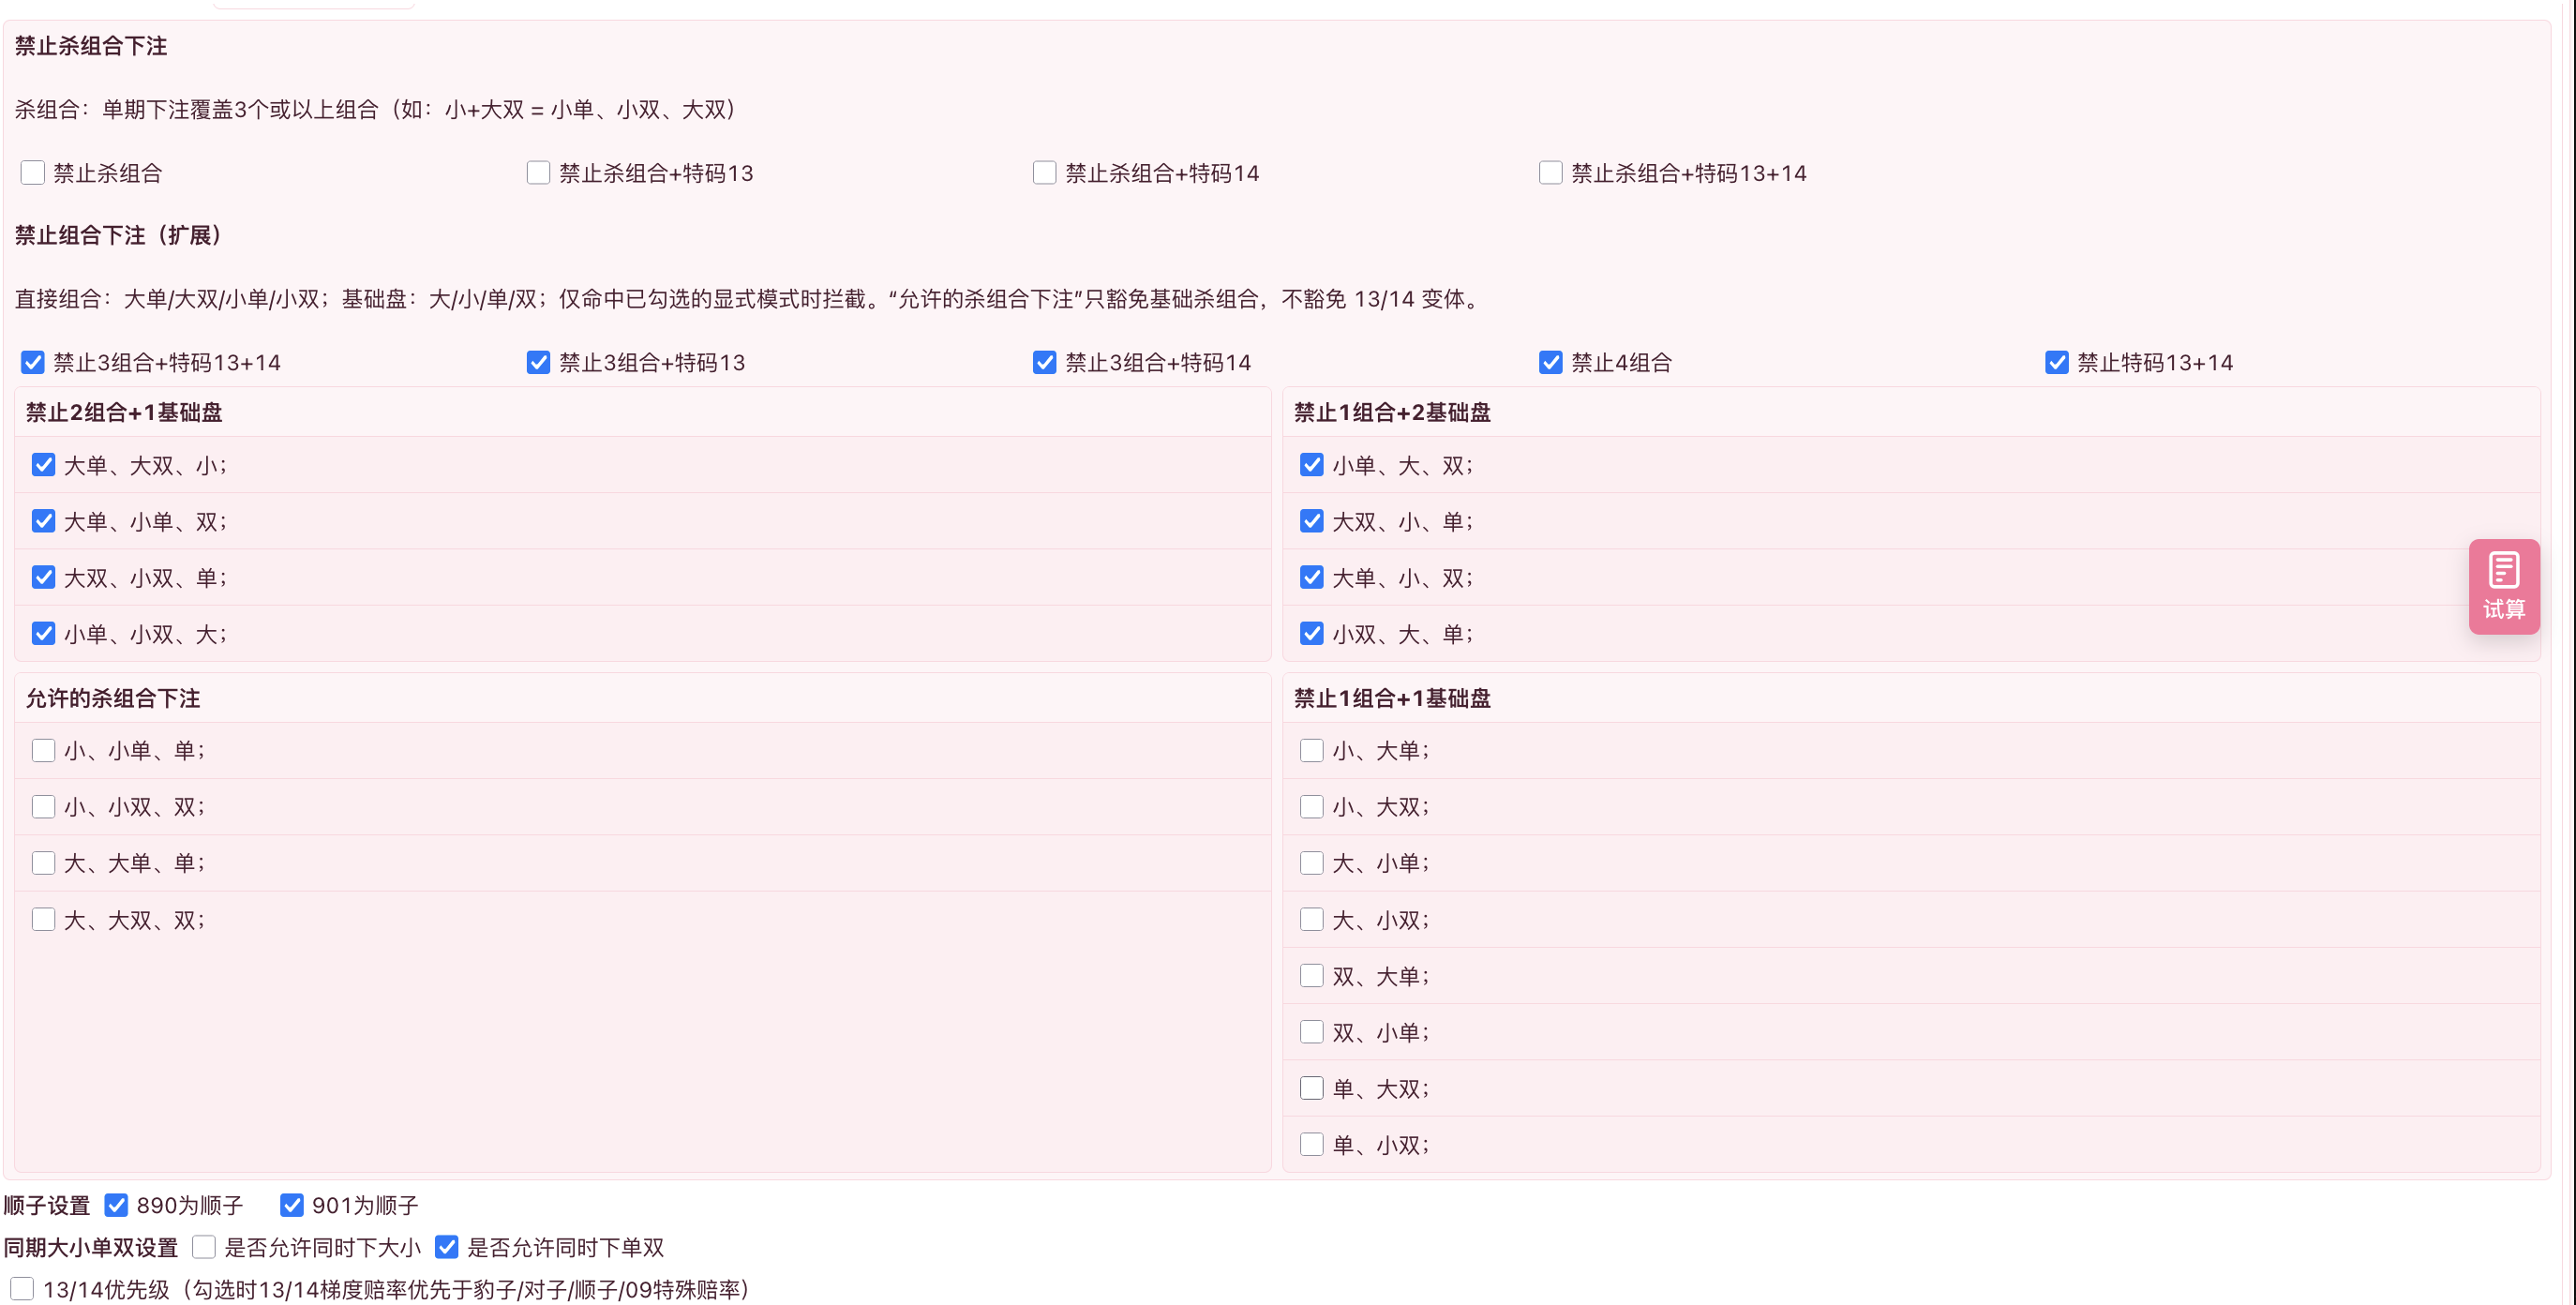Viewport: 2576px width, 1305px height.
Task: Select the 禁止2组合+1基础盘 panel title
Action: point(124,412)
